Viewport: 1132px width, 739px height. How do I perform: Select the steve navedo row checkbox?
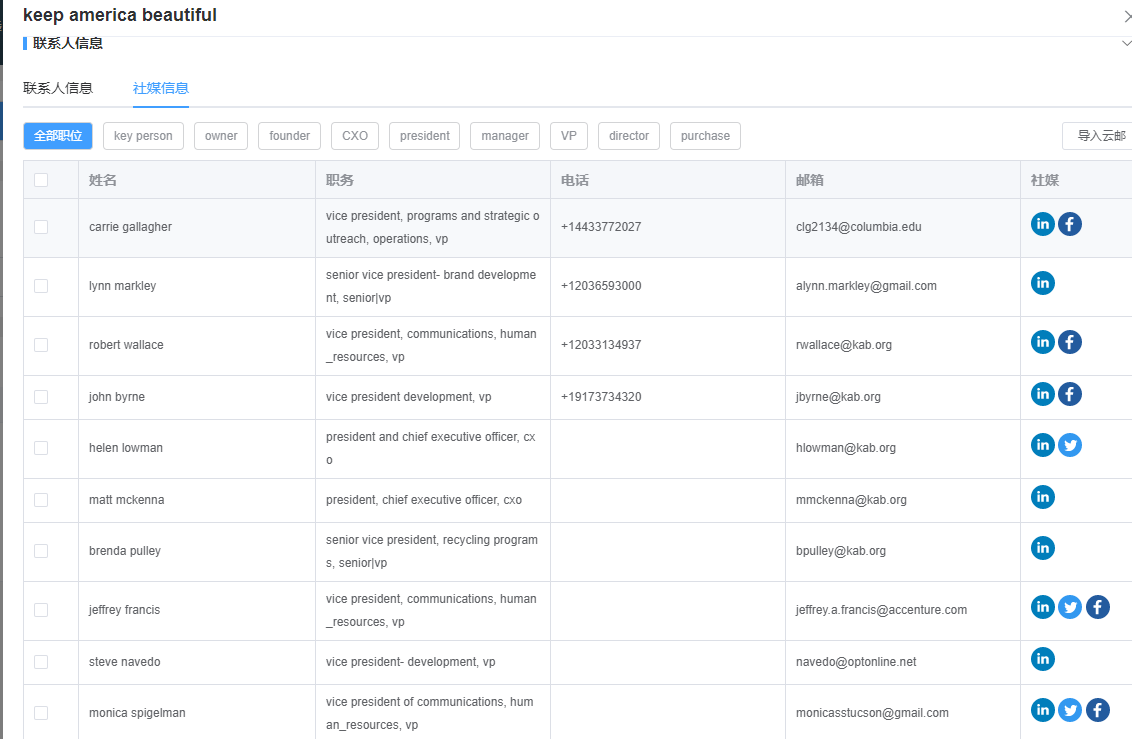[x=41, y=662]
